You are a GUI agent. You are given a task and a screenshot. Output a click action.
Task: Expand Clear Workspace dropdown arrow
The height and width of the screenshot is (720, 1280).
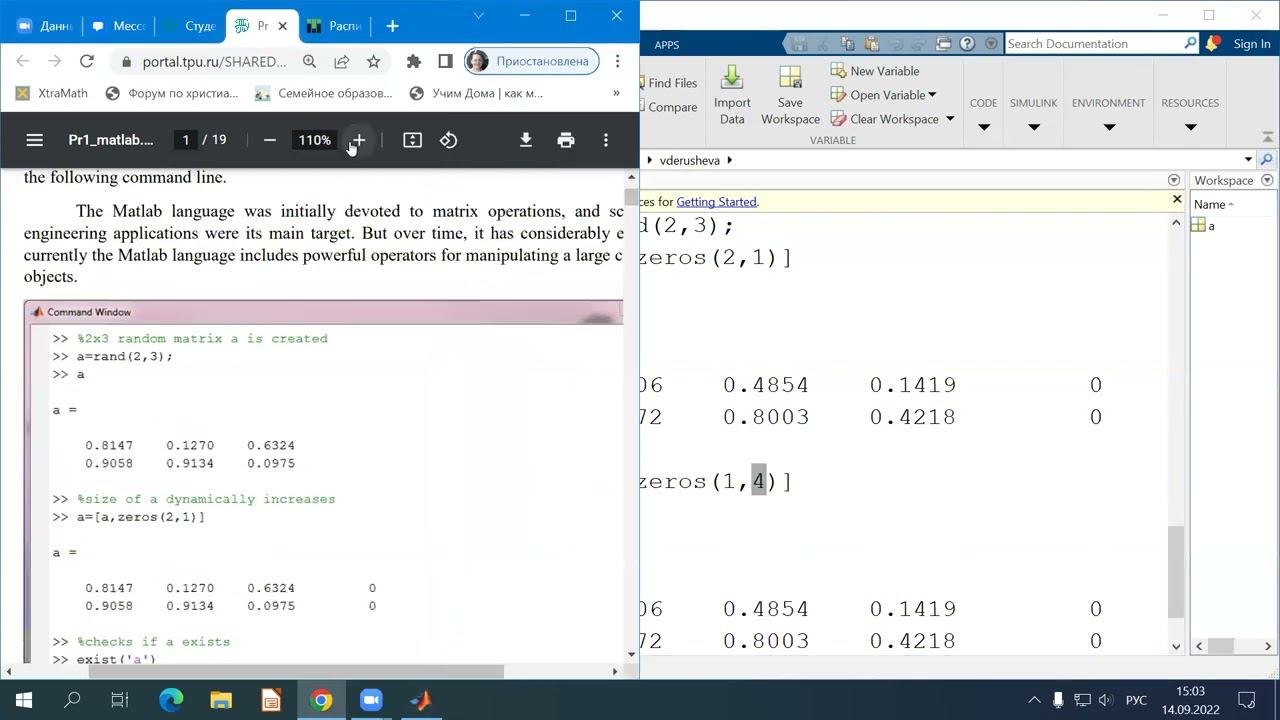[950, 119]
